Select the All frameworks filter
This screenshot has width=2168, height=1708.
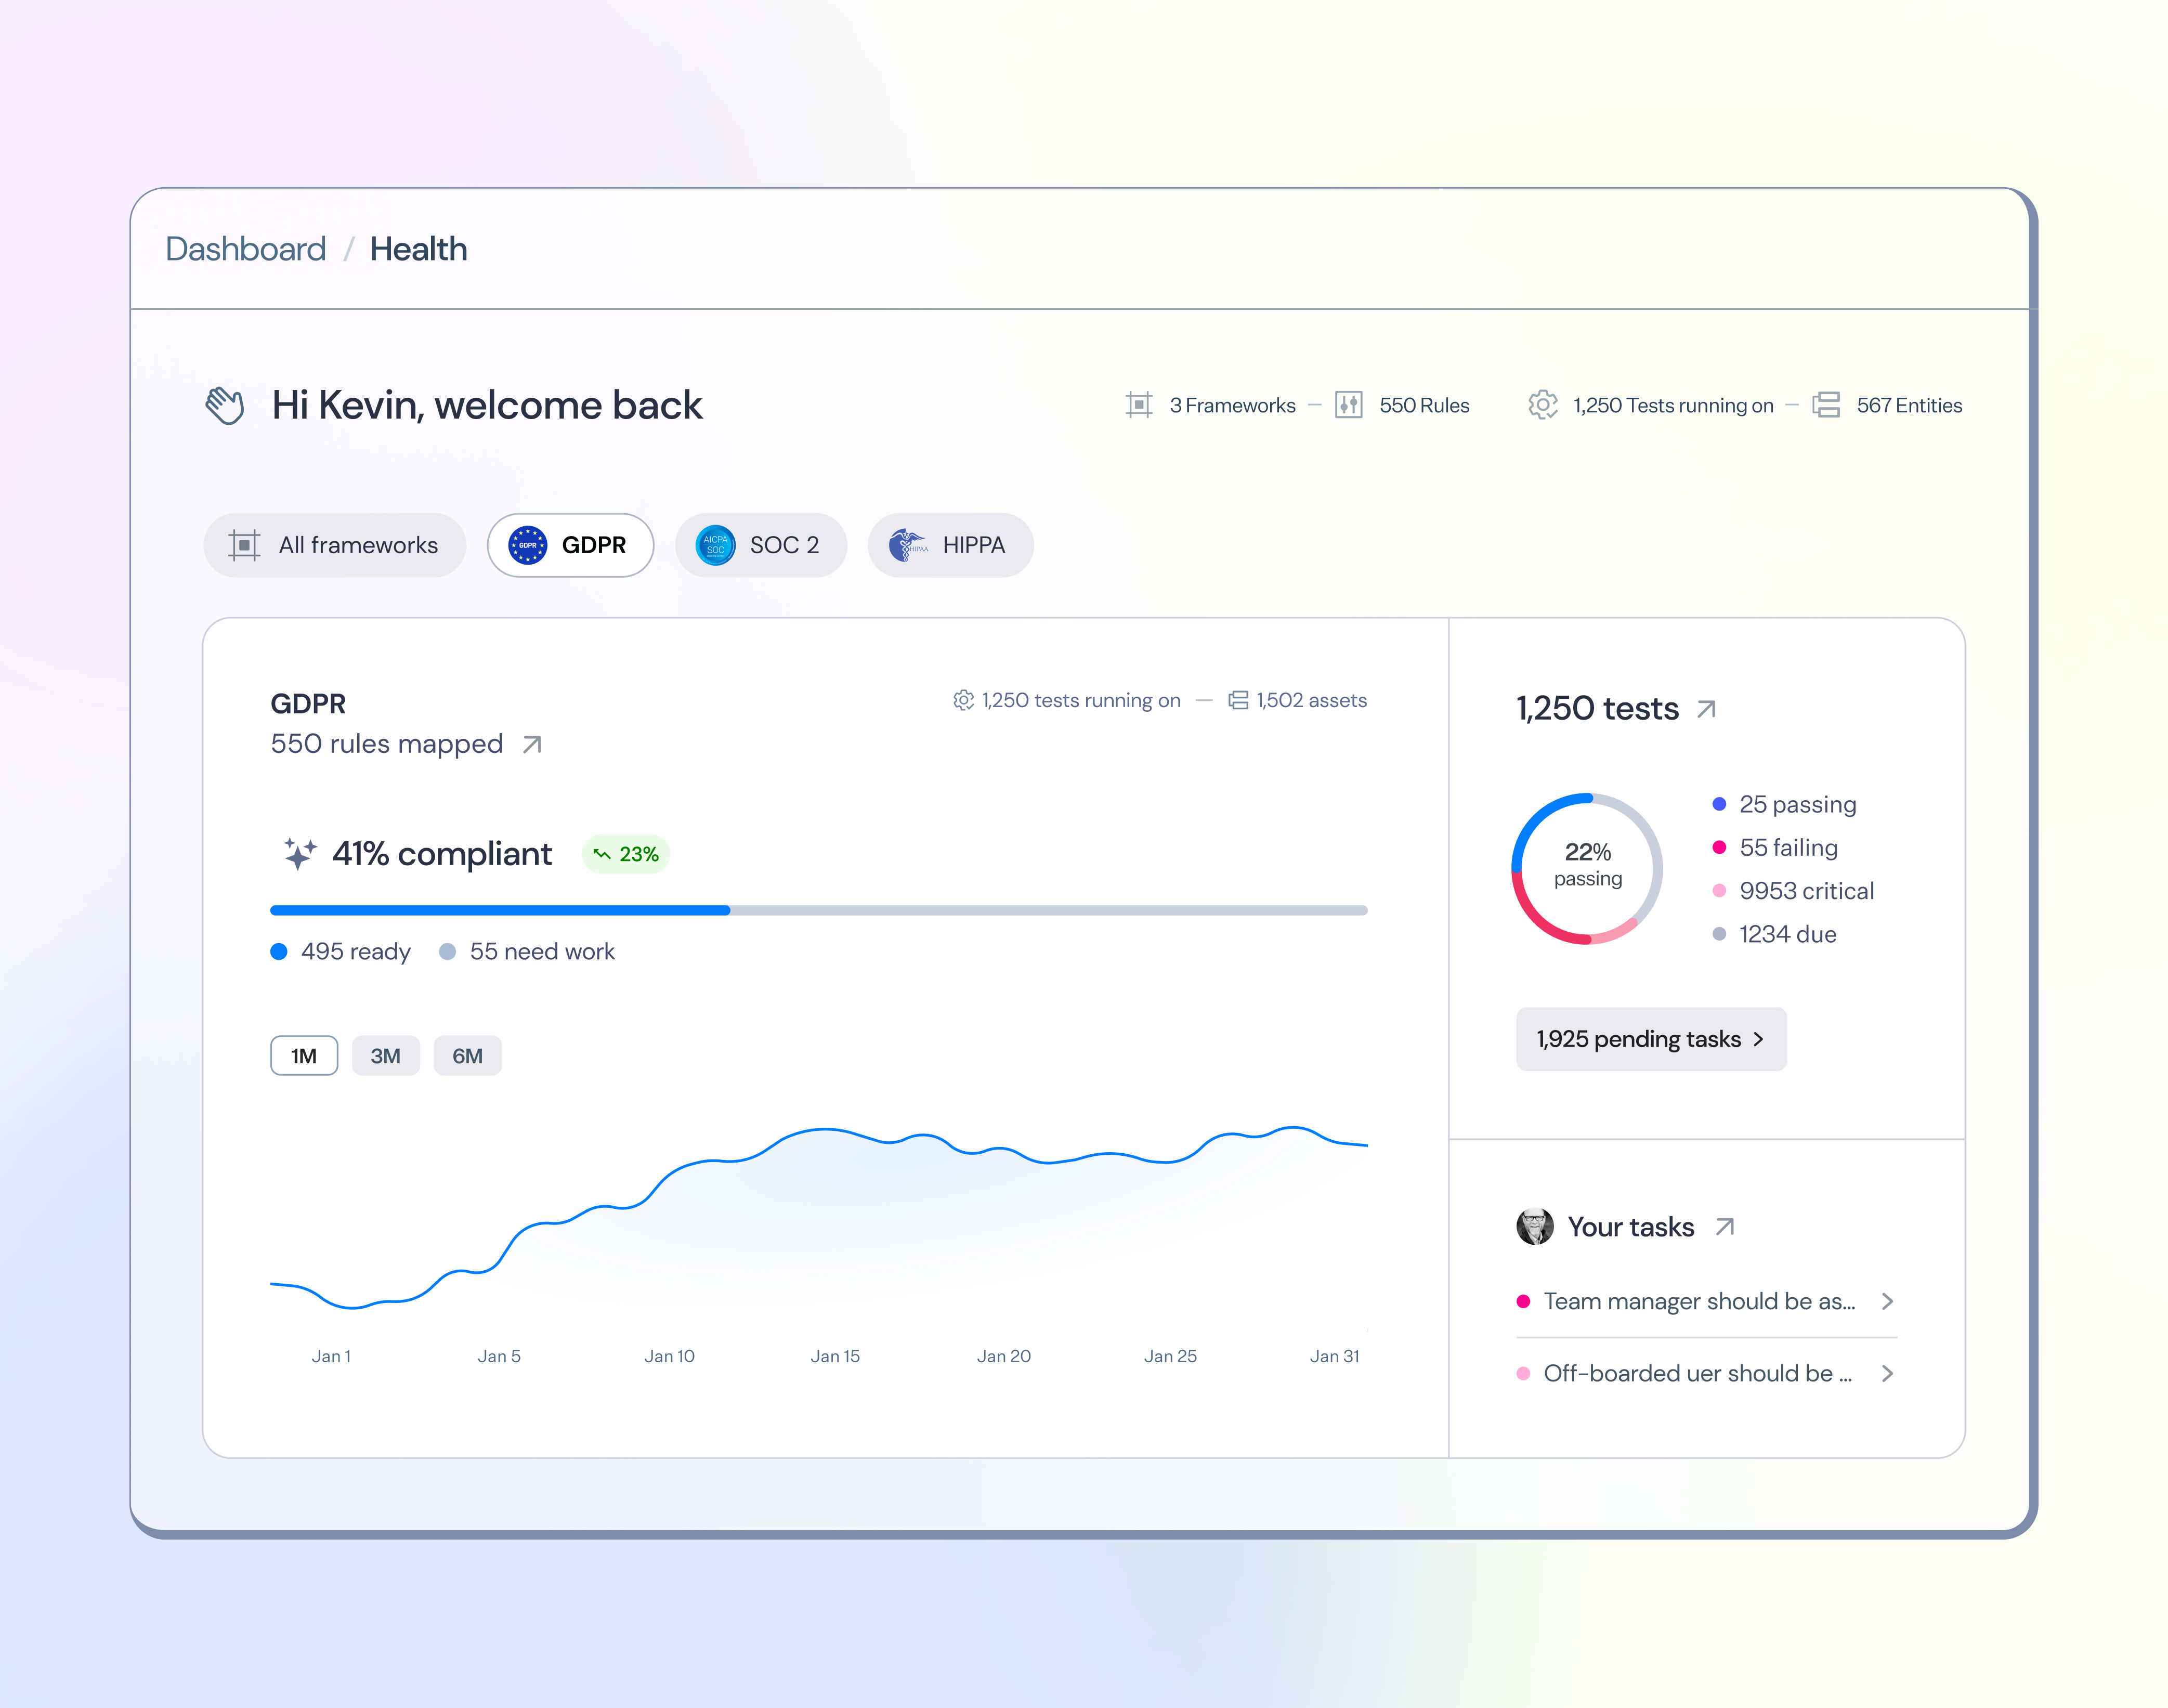(334, 545)
